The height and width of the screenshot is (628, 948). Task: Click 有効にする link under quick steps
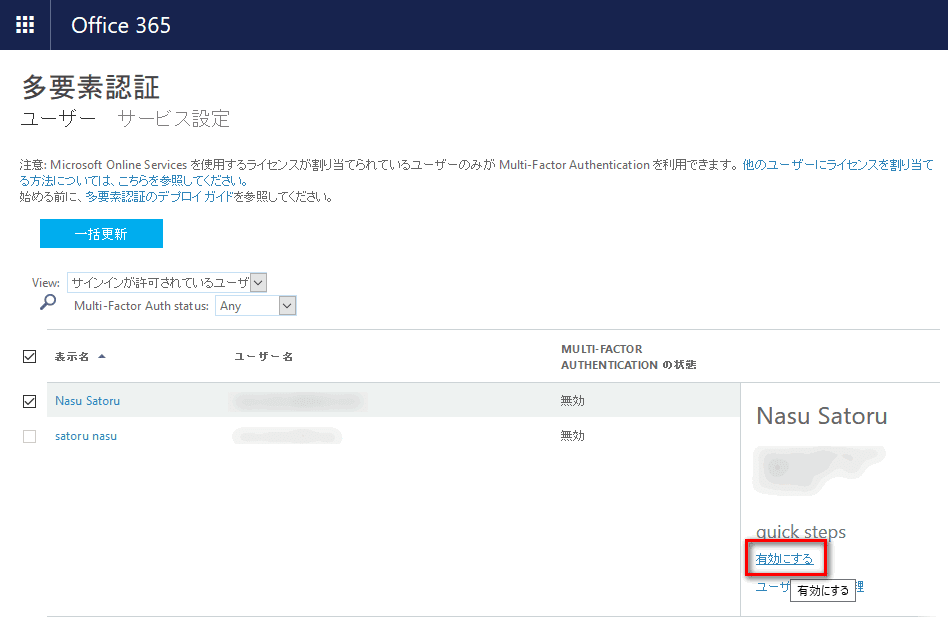coord(784,558)
